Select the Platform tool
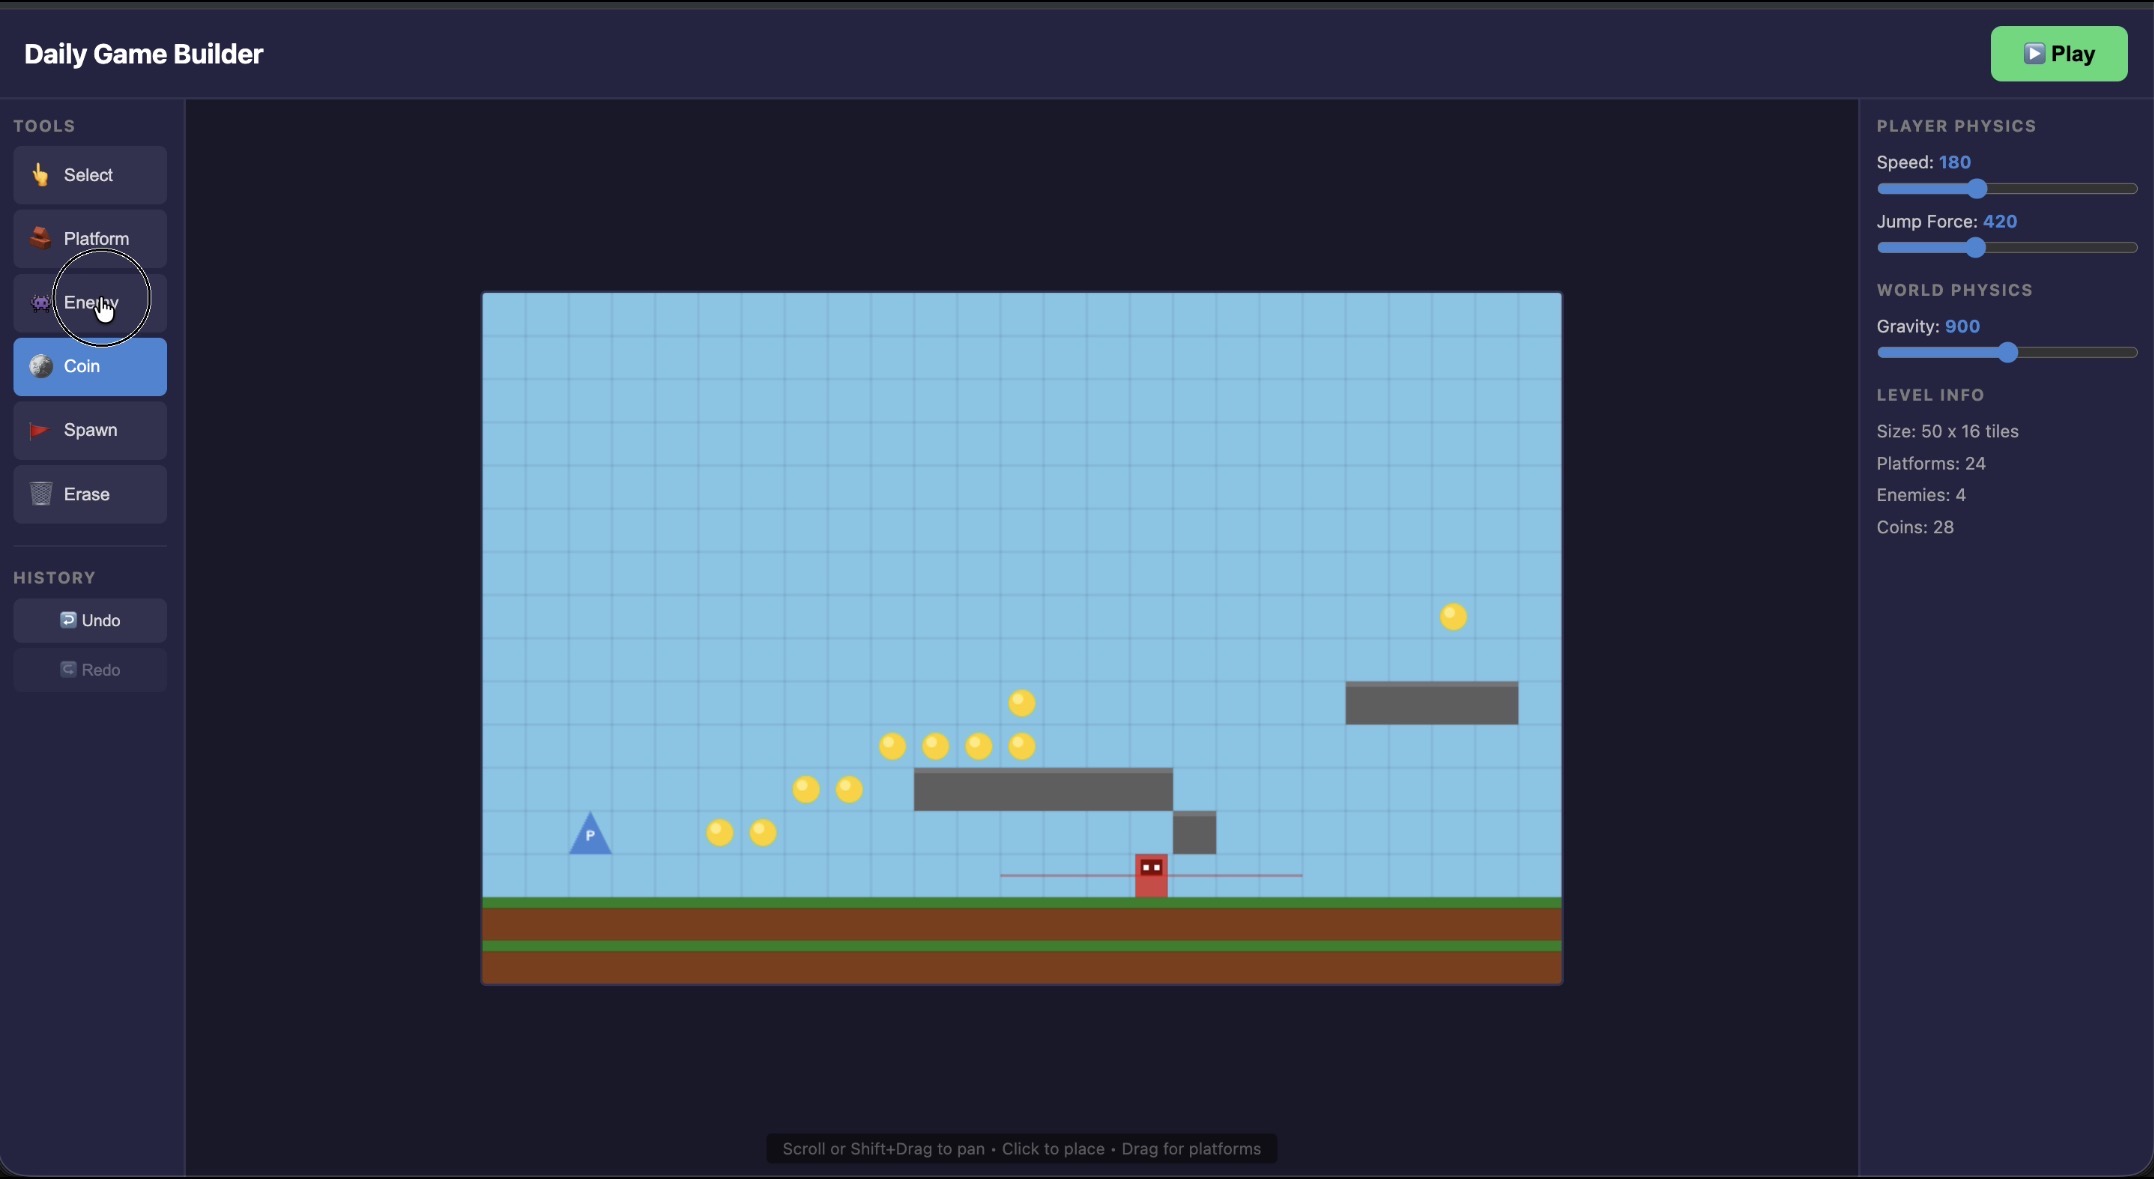Image resolution: width=2154 pixels, height=1179 pixels. click(x=89, y=239)
